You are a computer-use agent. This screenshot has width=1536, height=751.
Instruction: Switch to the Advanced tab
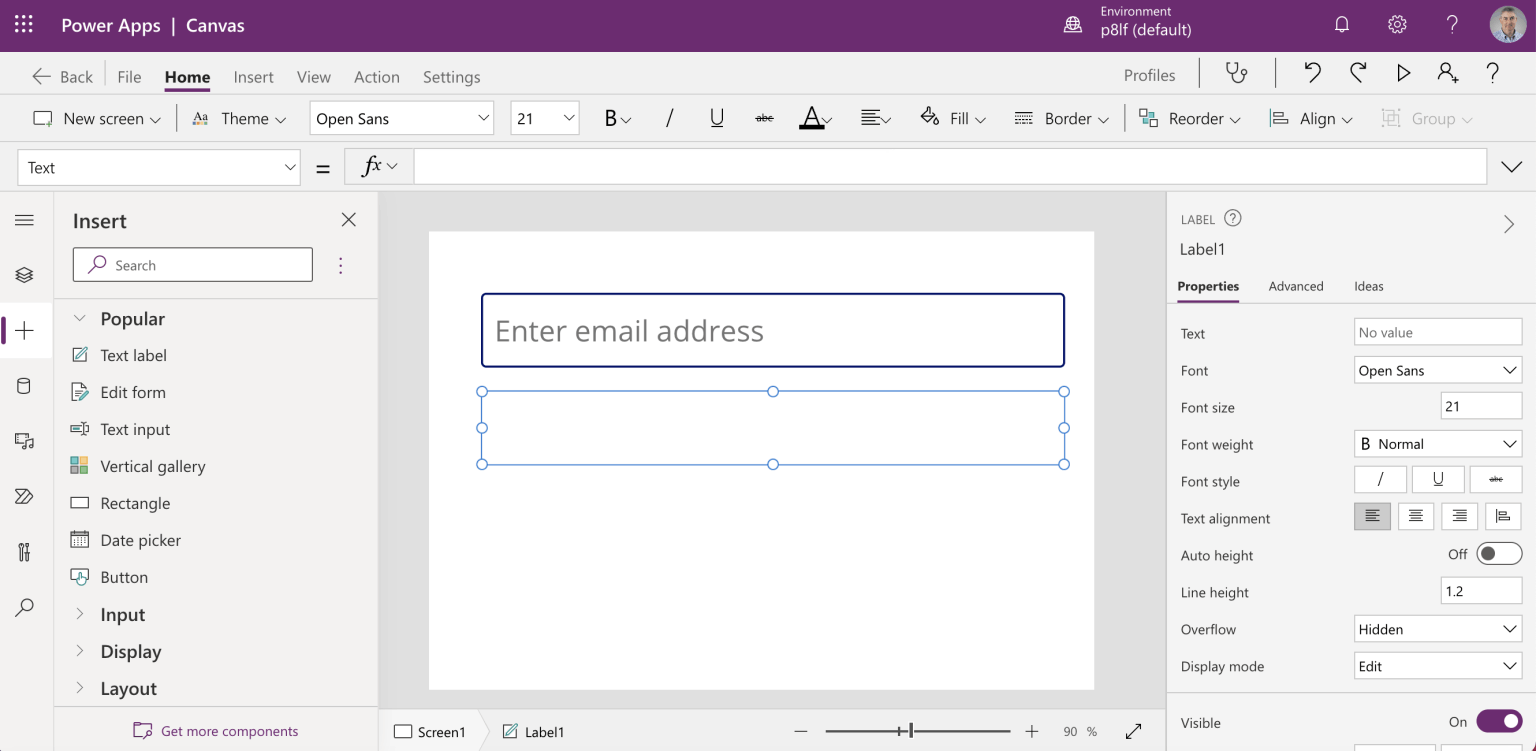[1295, 286]
